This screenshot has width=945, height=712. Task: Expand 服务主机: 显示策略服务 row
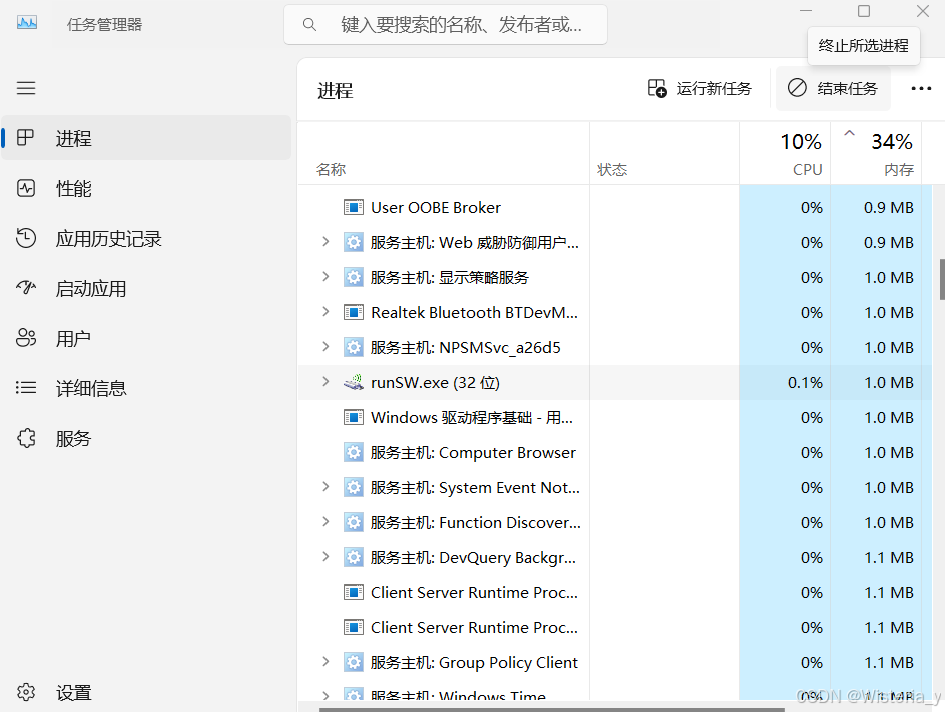click(x=325, y=277)
